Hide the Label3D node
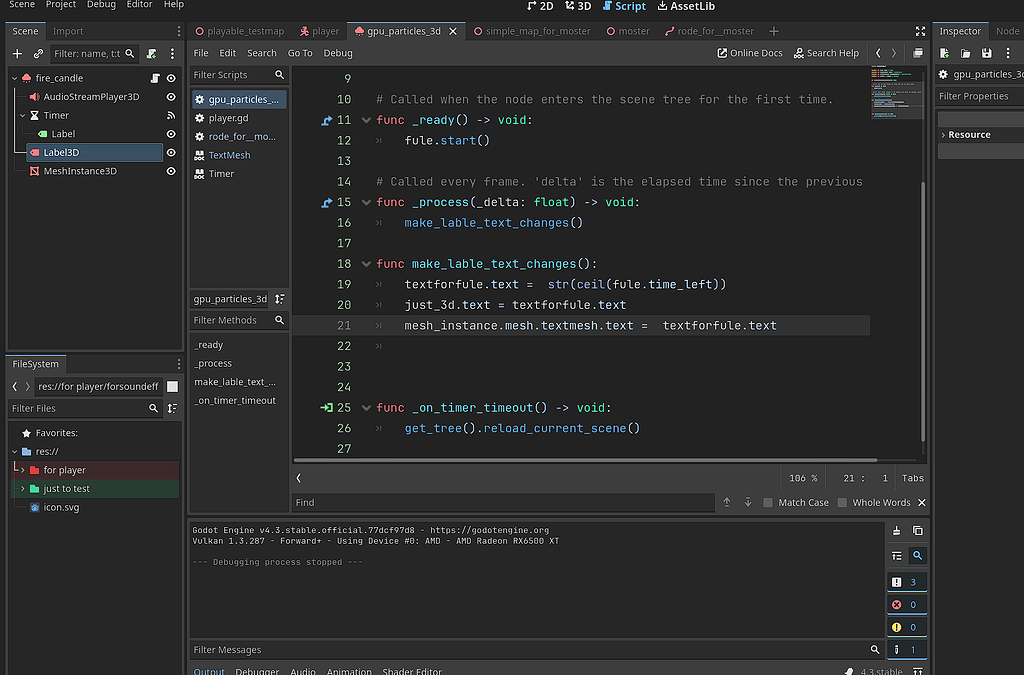This screenshot has width=1024, height=675. click(169, 152)
